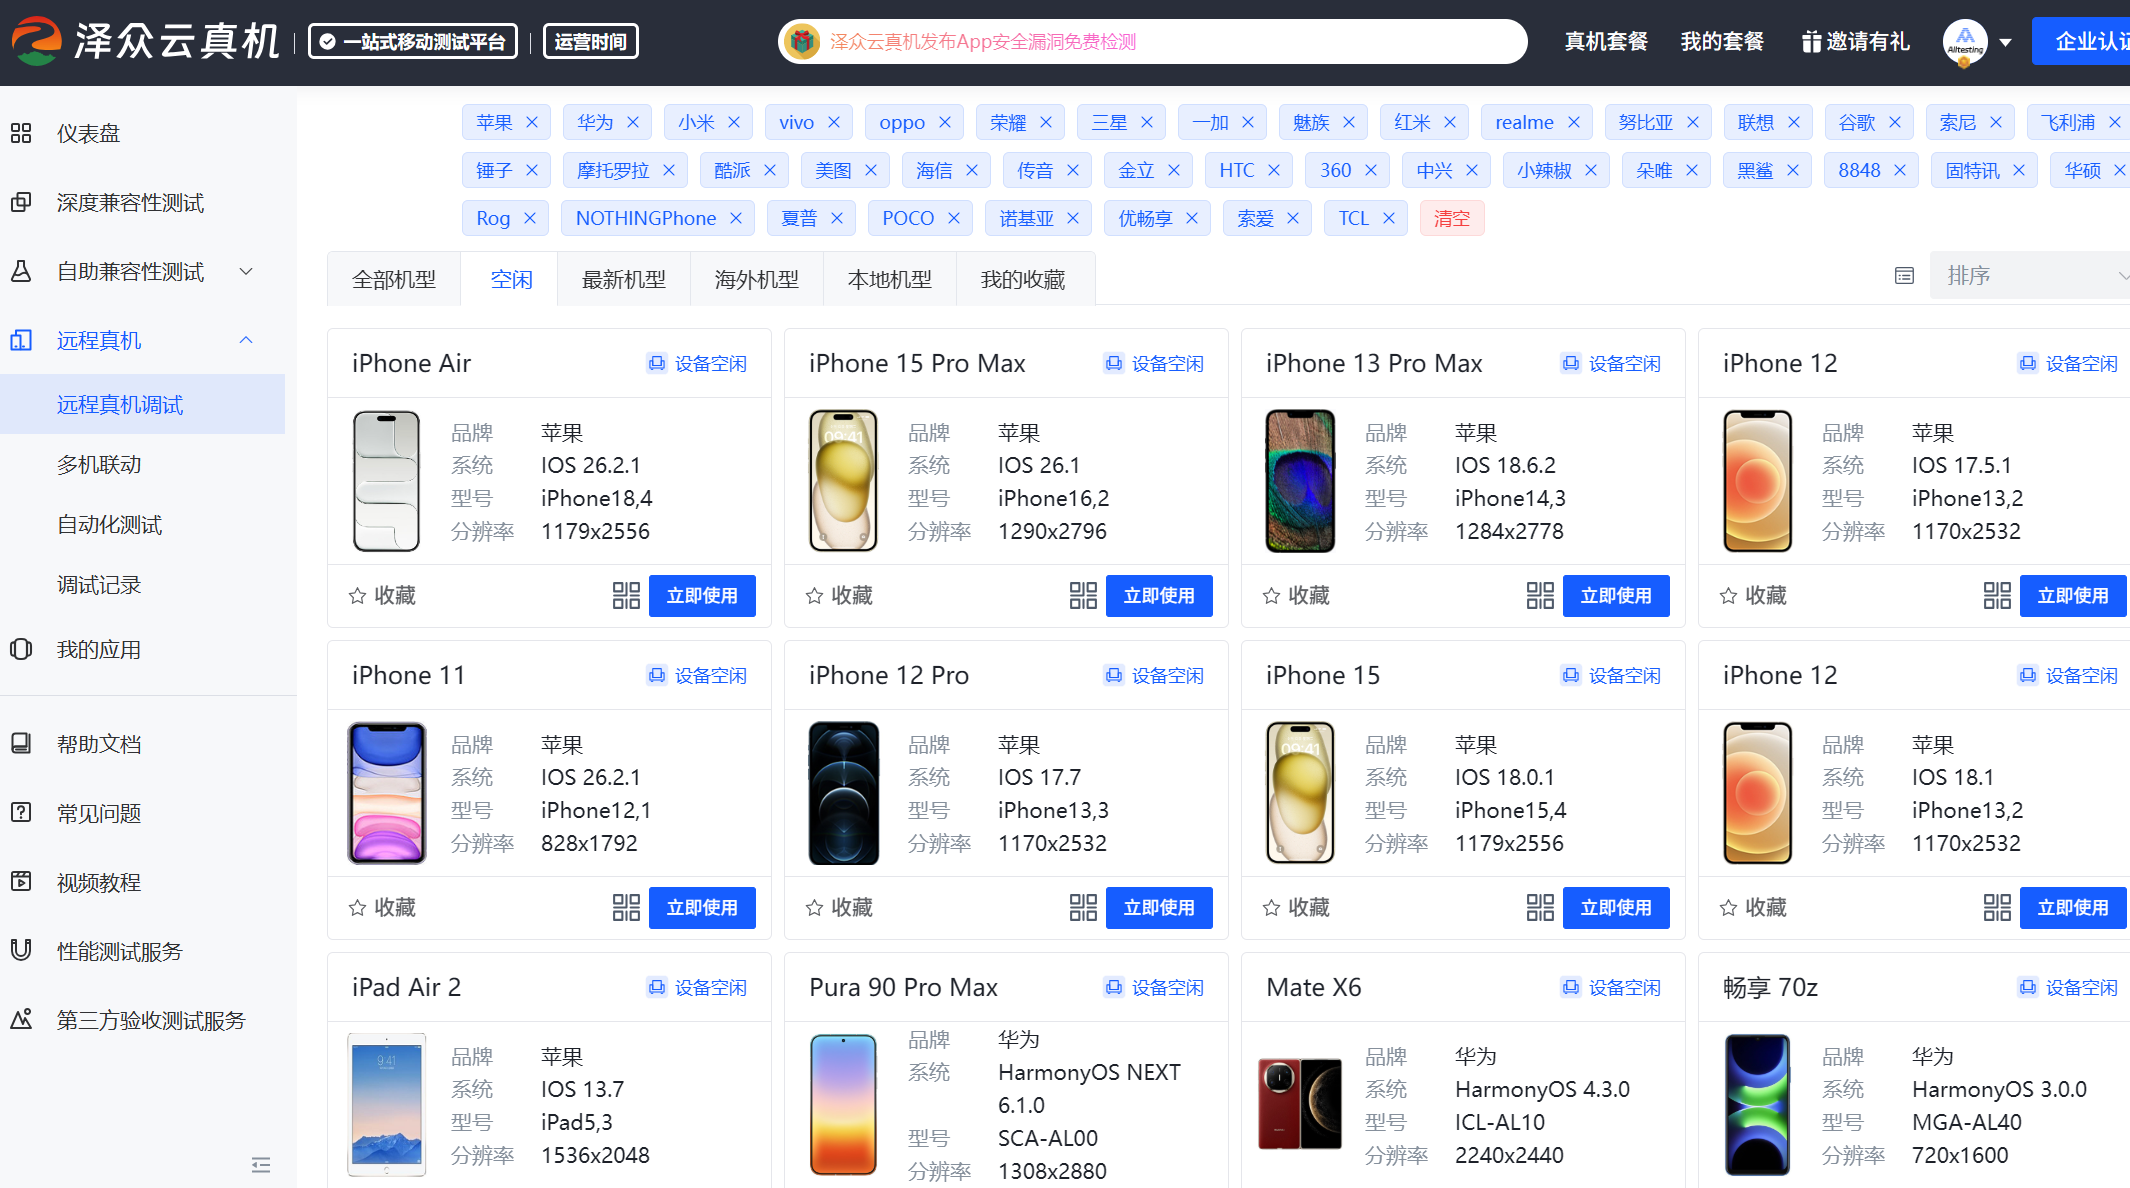Click the 邀请有礼 link

coord(1855,41)
